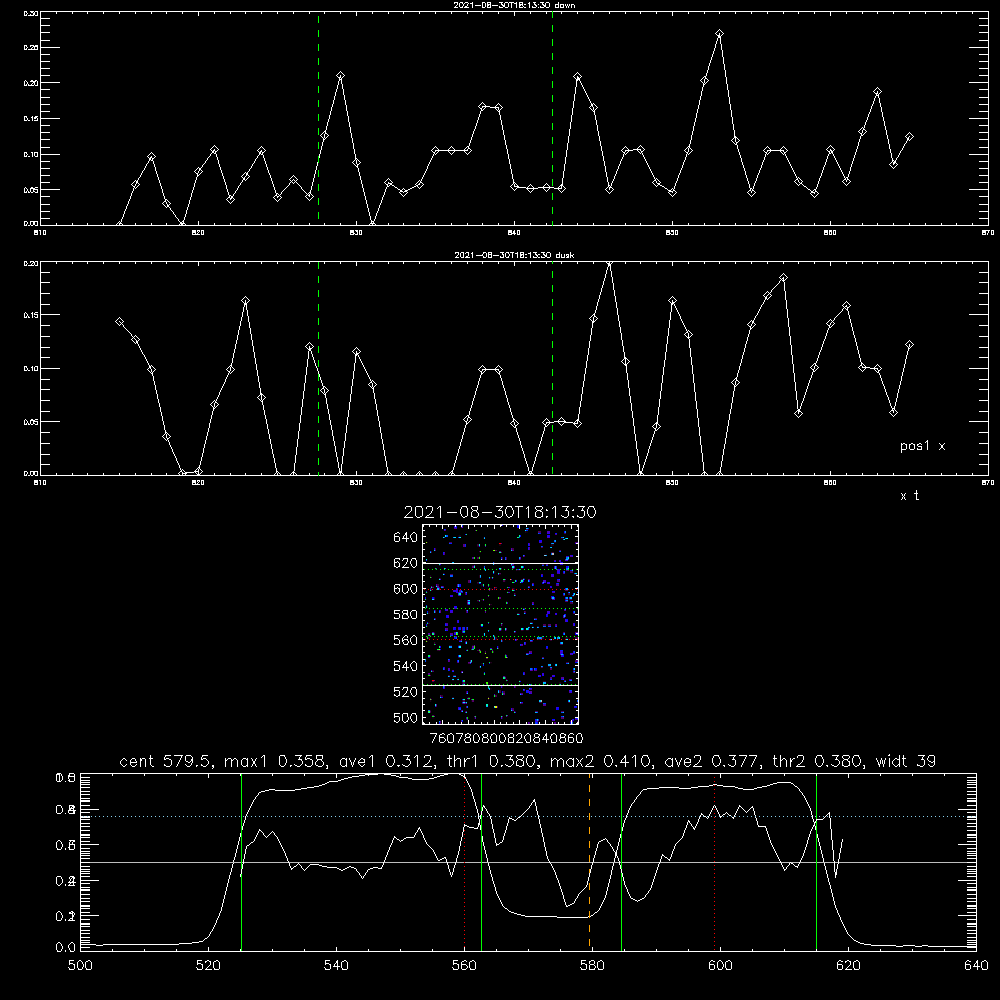Click the last diamond marker of the dawn curve

(x=909, y=136)
